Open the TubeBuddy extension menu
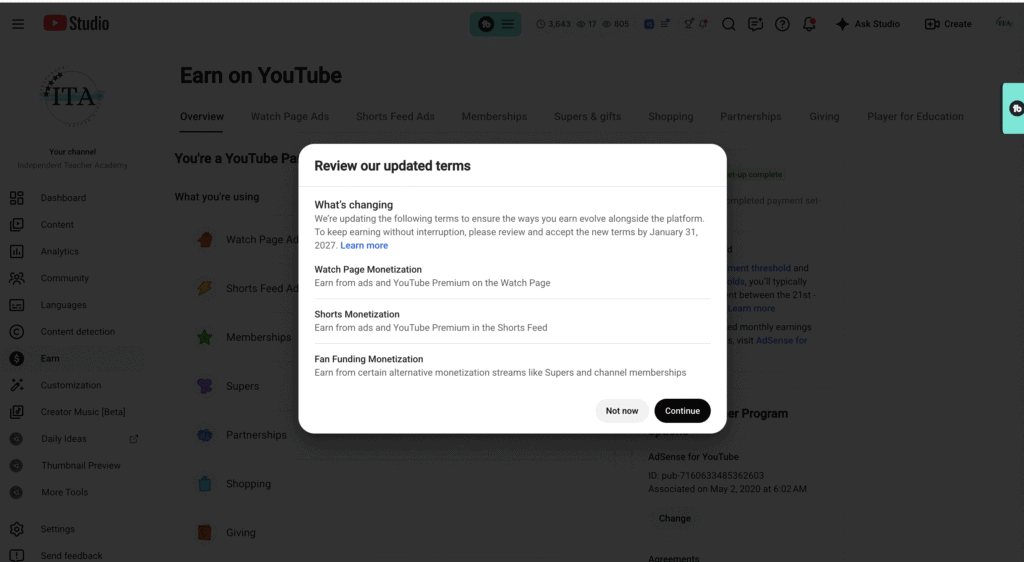1024x562 pixels. (496, 24)
